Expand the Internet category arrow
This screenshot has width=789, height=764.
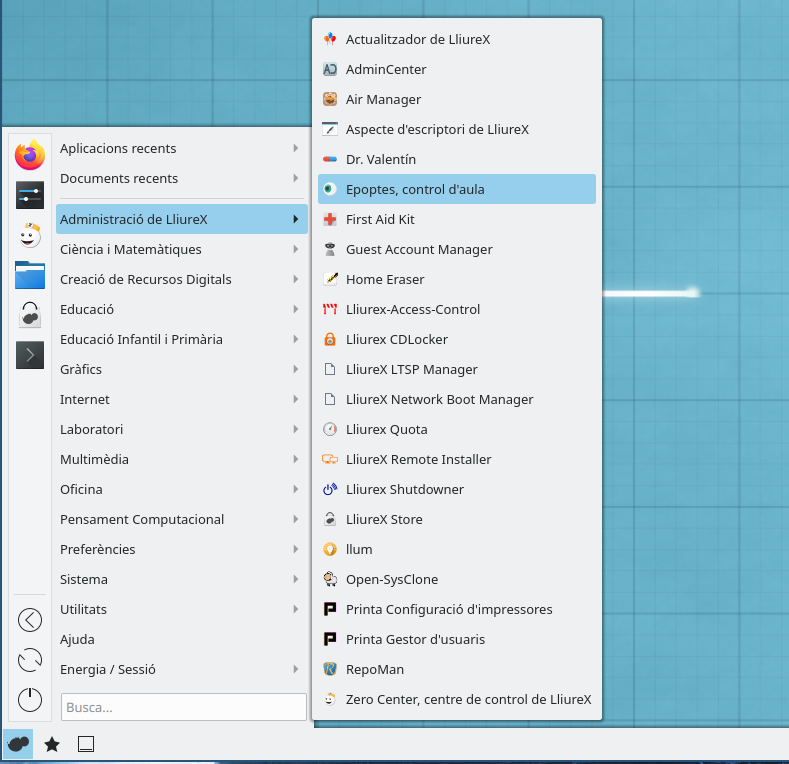tap(296, 399)
